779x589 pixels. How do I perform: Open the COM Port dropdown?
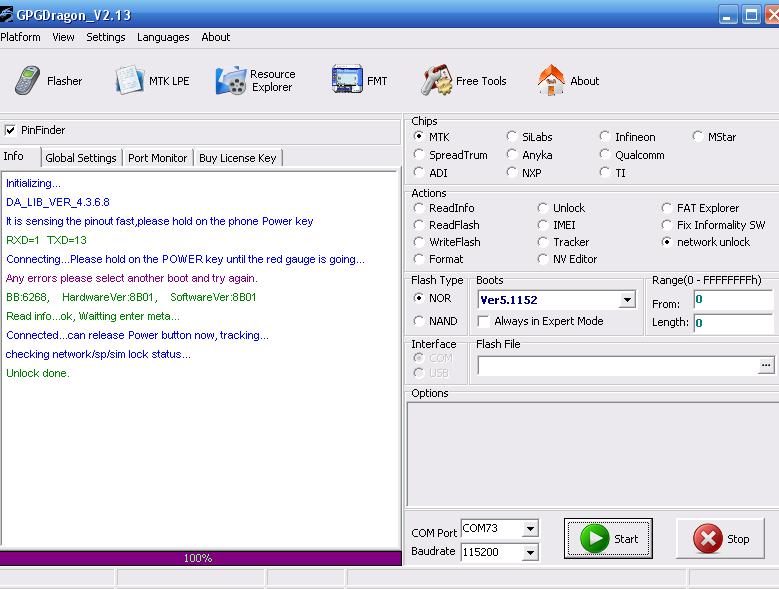[x=531, y=528]
